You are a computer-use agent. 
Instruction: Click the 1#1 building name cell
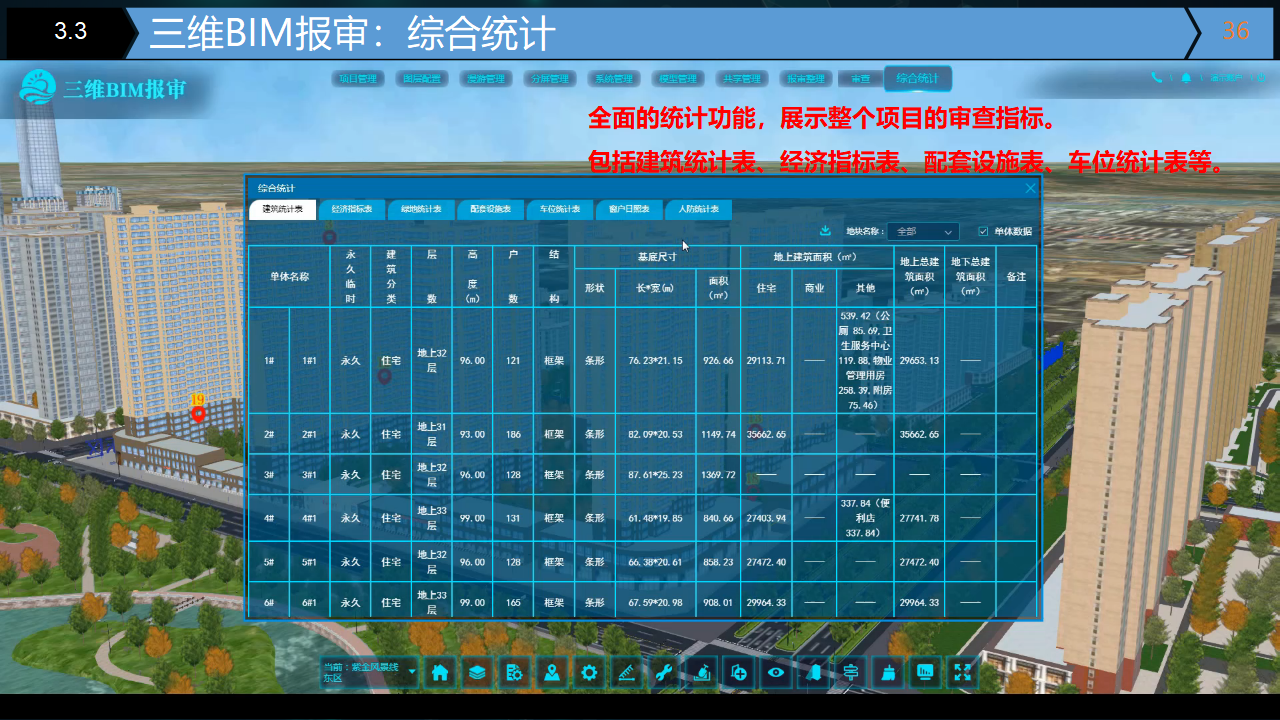[309, 360]
